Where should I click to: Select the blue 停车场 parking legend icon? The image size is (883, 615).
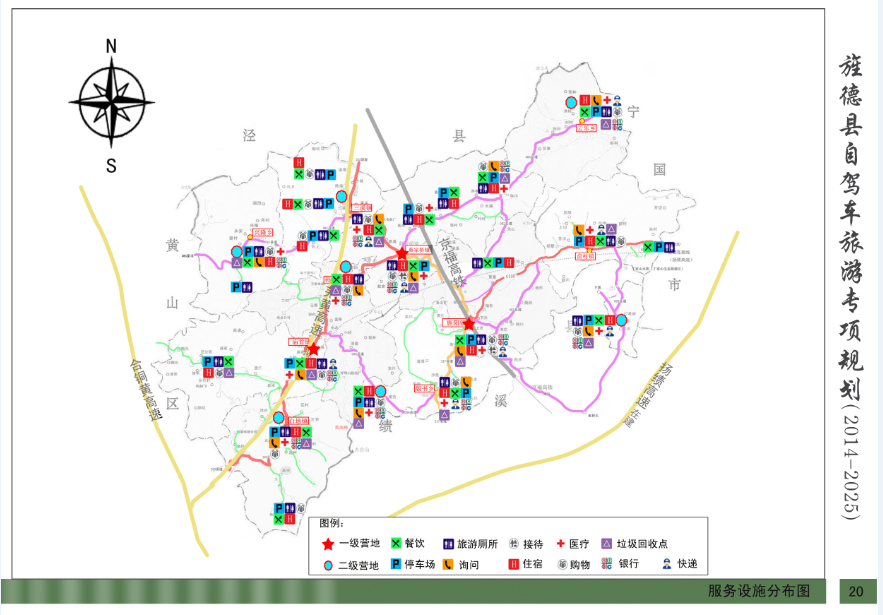(396, 565)
